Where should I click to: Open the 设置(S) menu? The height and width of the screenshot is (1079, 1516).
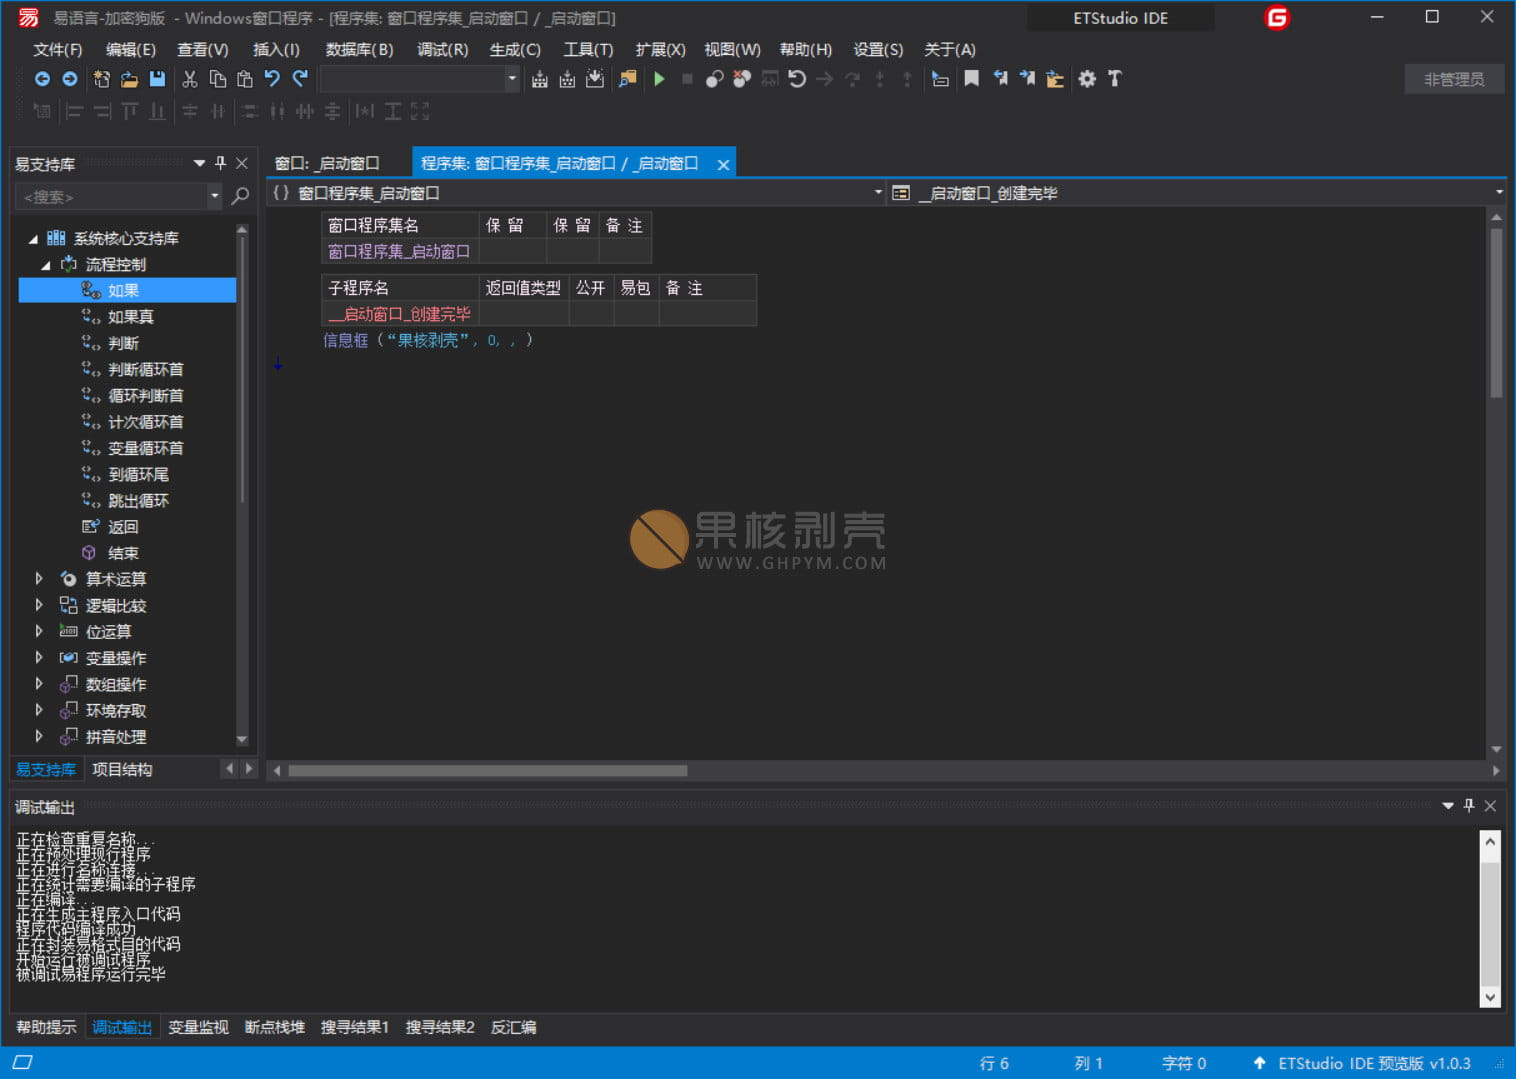[x=878, y=49]
